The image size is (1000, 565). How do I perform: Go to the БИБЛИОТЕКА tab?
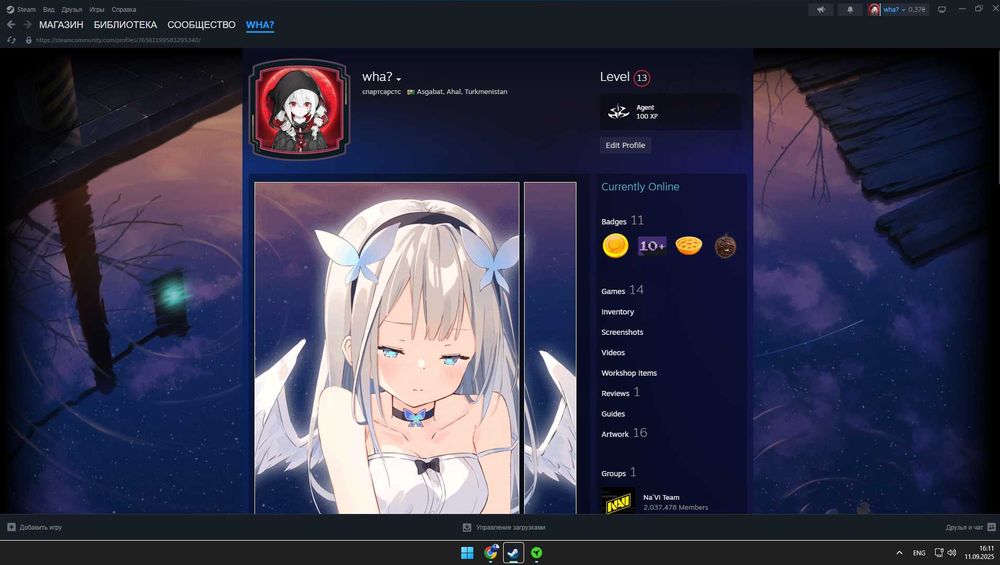(x=125, y=25)
